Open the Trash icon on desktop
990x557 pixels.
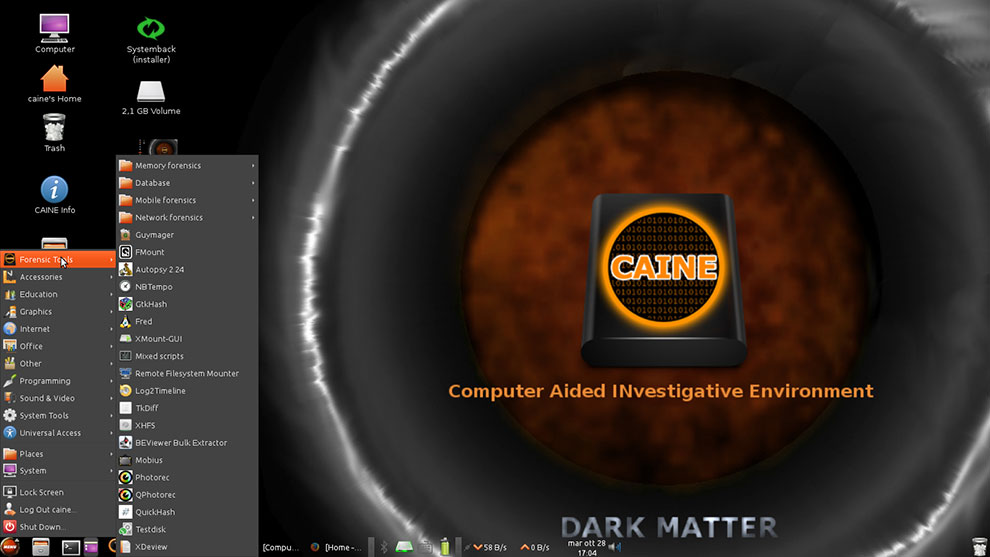[54, 133]
